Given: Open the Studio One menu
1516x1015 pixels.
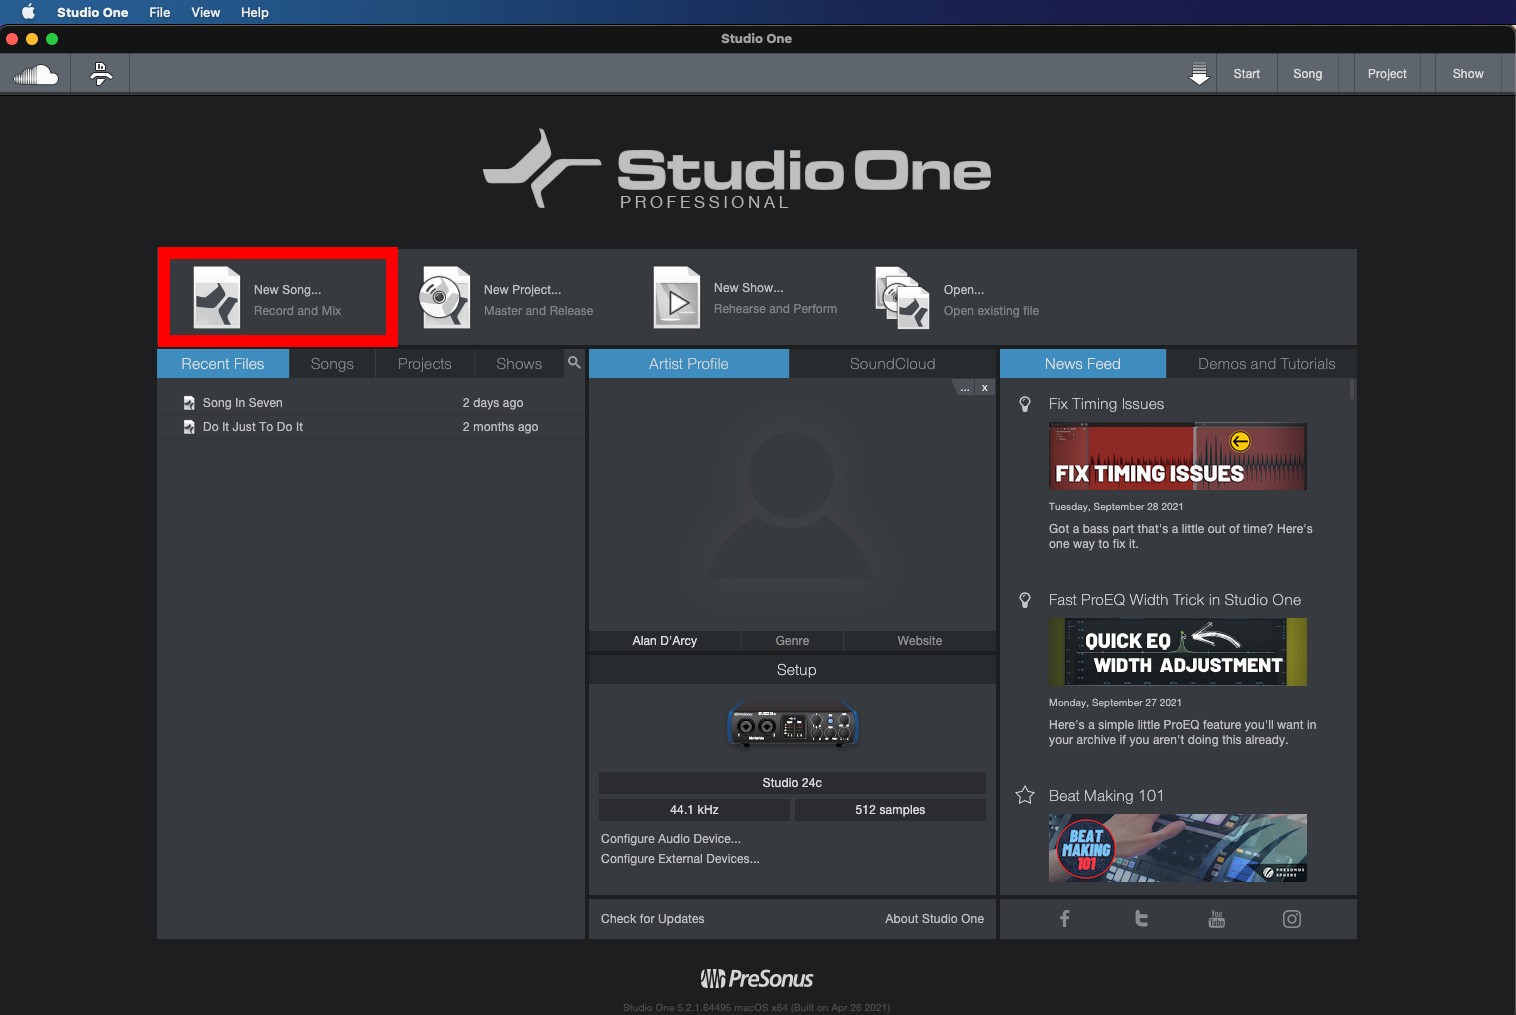Looking at the screenshot, I should pos(93,12).
